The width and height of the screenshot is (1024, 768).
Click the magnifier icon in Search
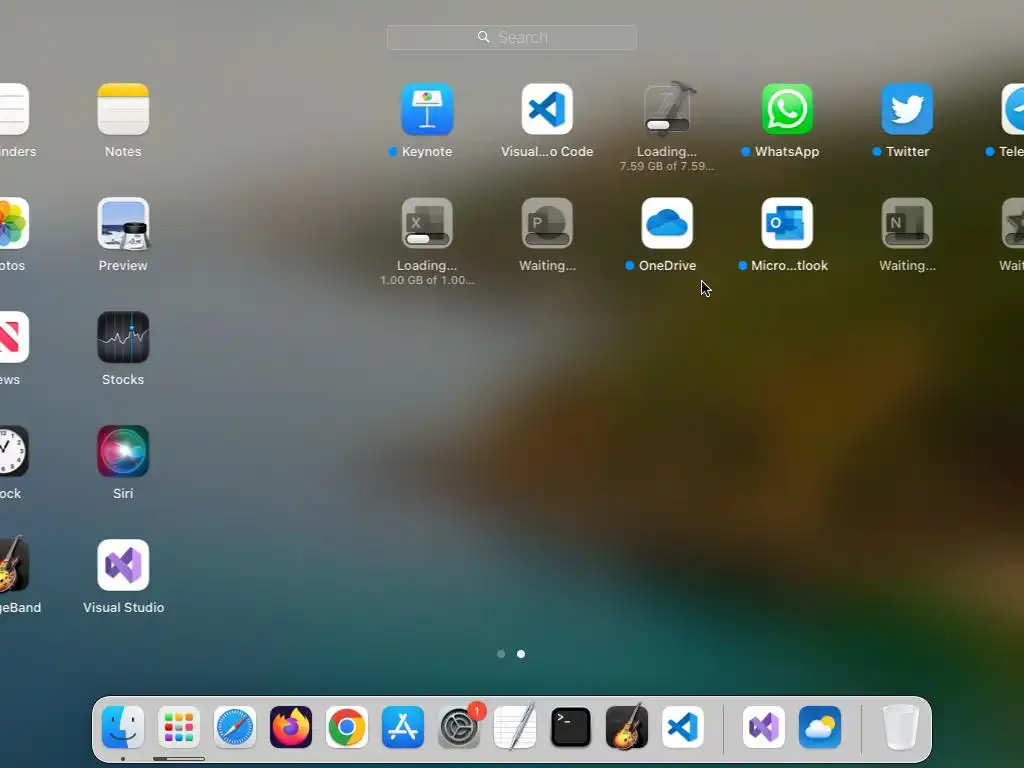point(483,37)
